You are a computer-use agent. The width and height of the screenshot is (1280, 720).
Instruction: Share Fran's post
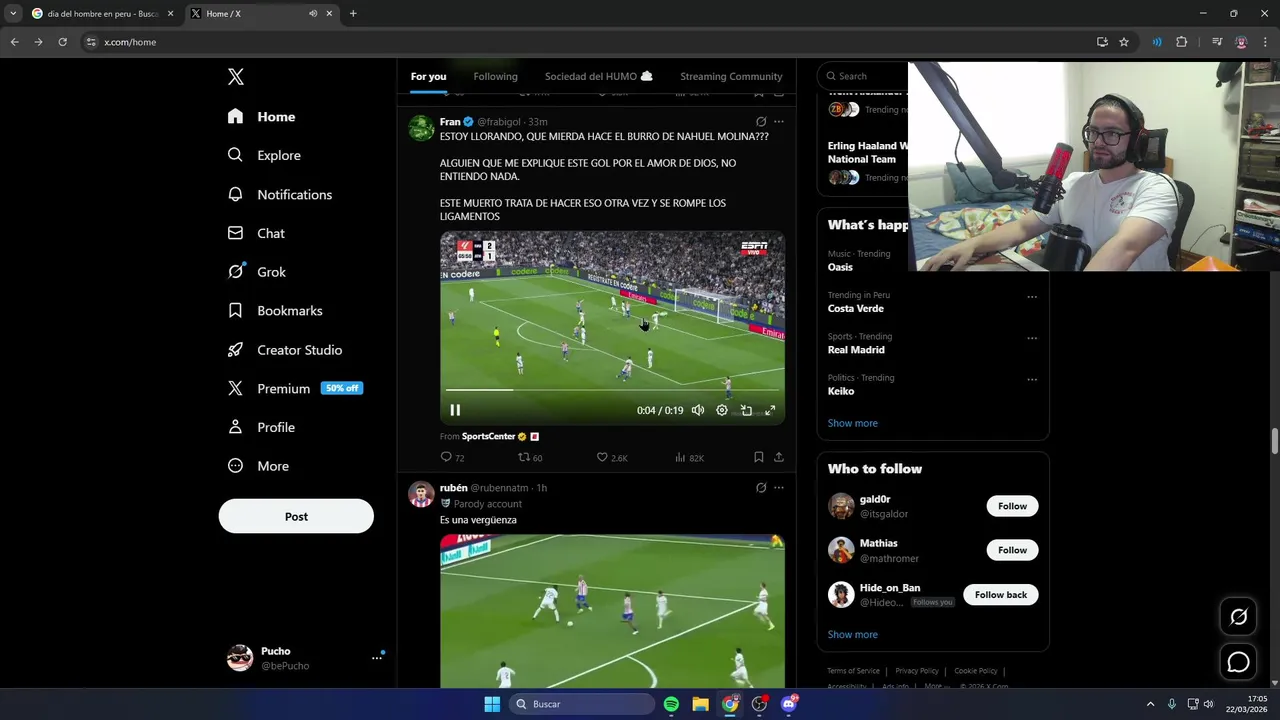(x=778, y=457)
